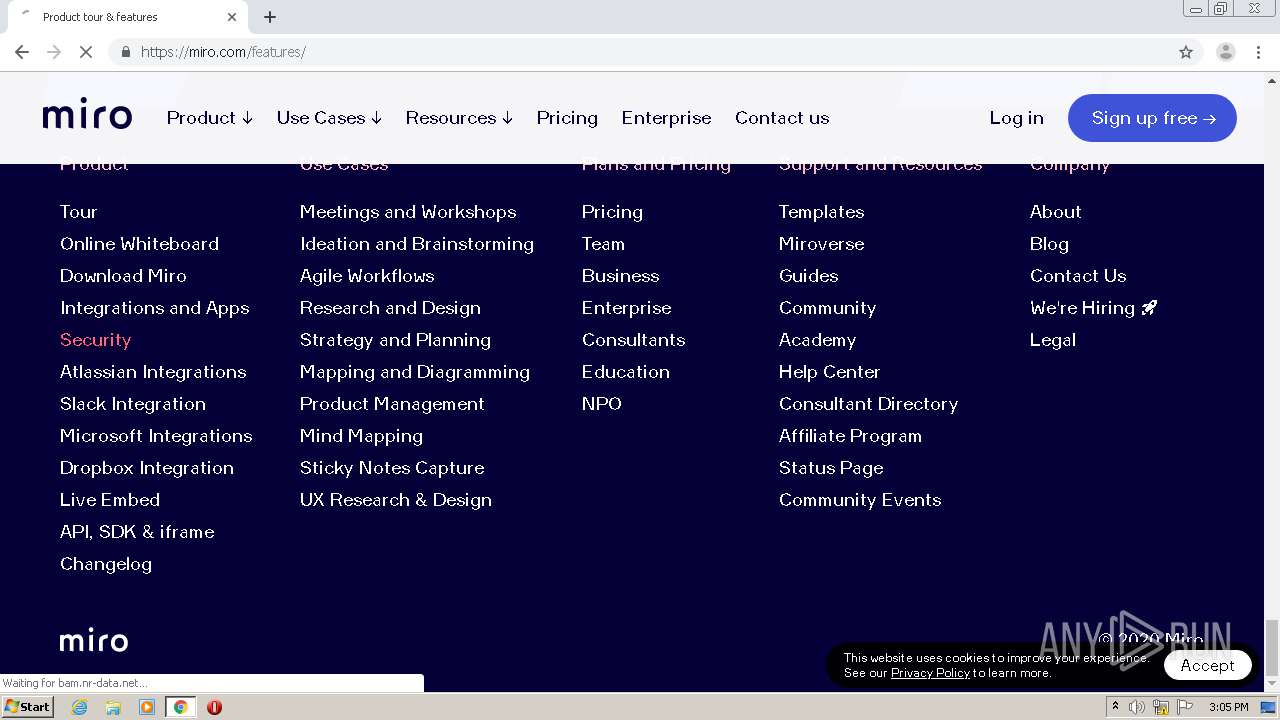Open a new browser tab
The width and height of the screenshot is (1280, 720).
(270, 17)
